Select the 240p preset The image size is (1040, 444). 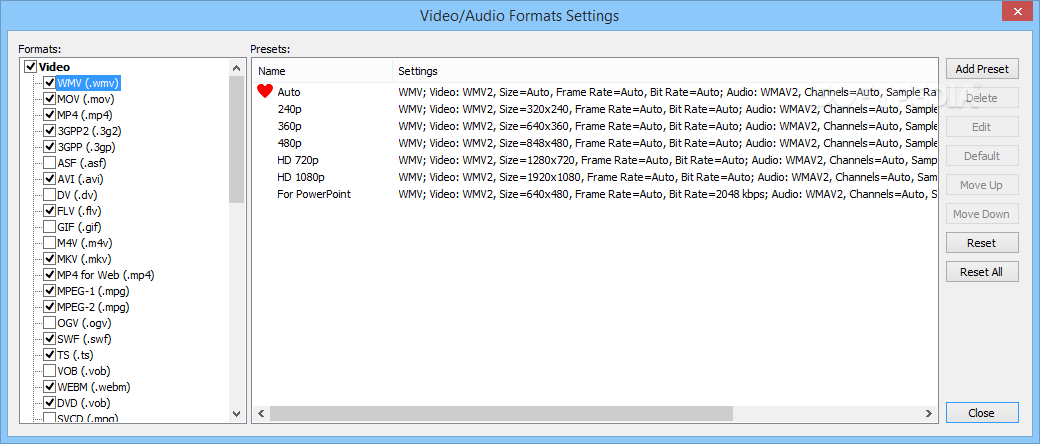(x=595, y=109)
